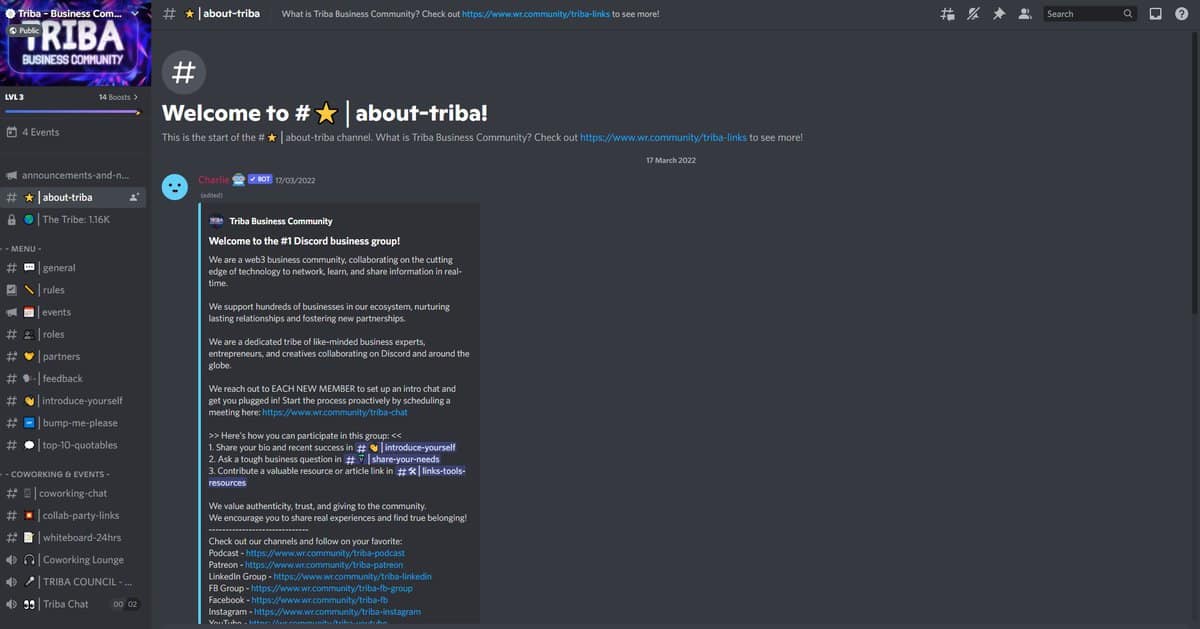Toggle the member list icon

[x=1024, y=14]
